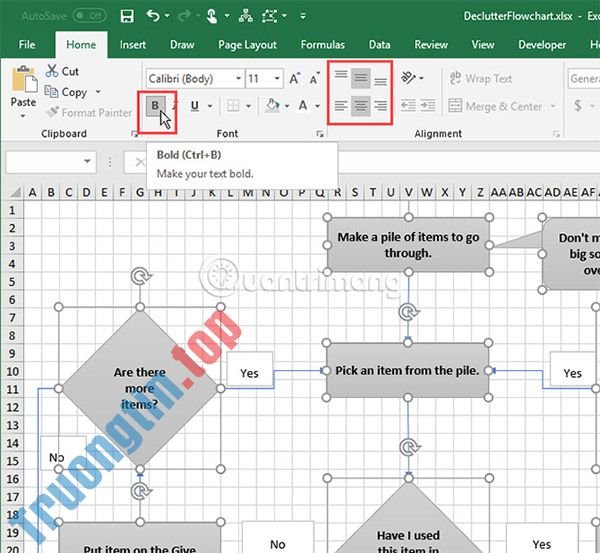Click Decrease Indent icon
600x553 pixels.
[408, 106]
